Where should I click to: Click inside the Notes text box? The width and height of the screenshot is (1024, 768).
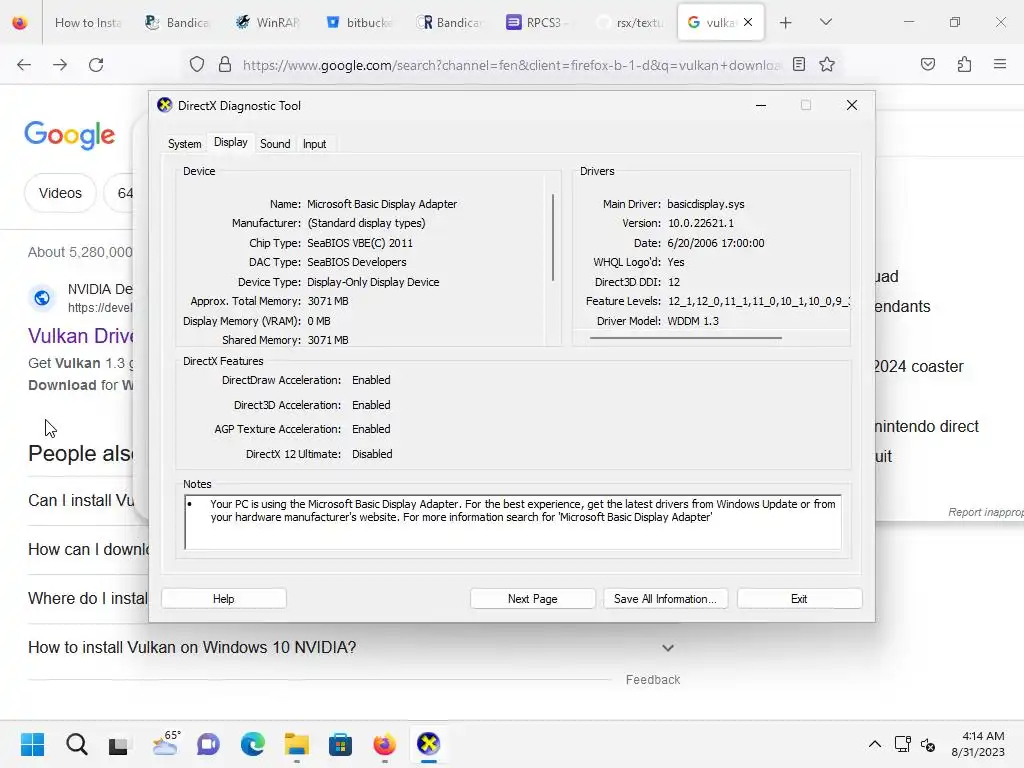click(513, 522)
